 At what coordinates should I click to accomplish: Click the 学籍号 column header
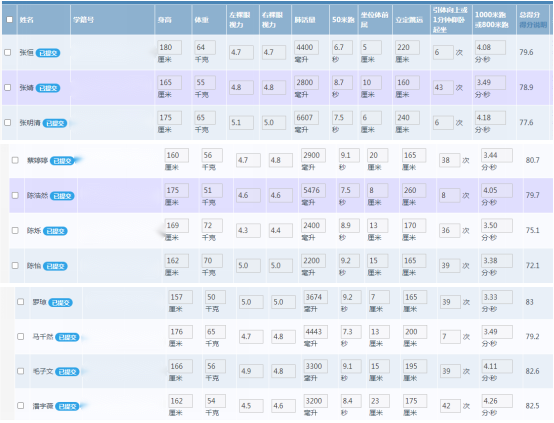click(x=83, y=20)
